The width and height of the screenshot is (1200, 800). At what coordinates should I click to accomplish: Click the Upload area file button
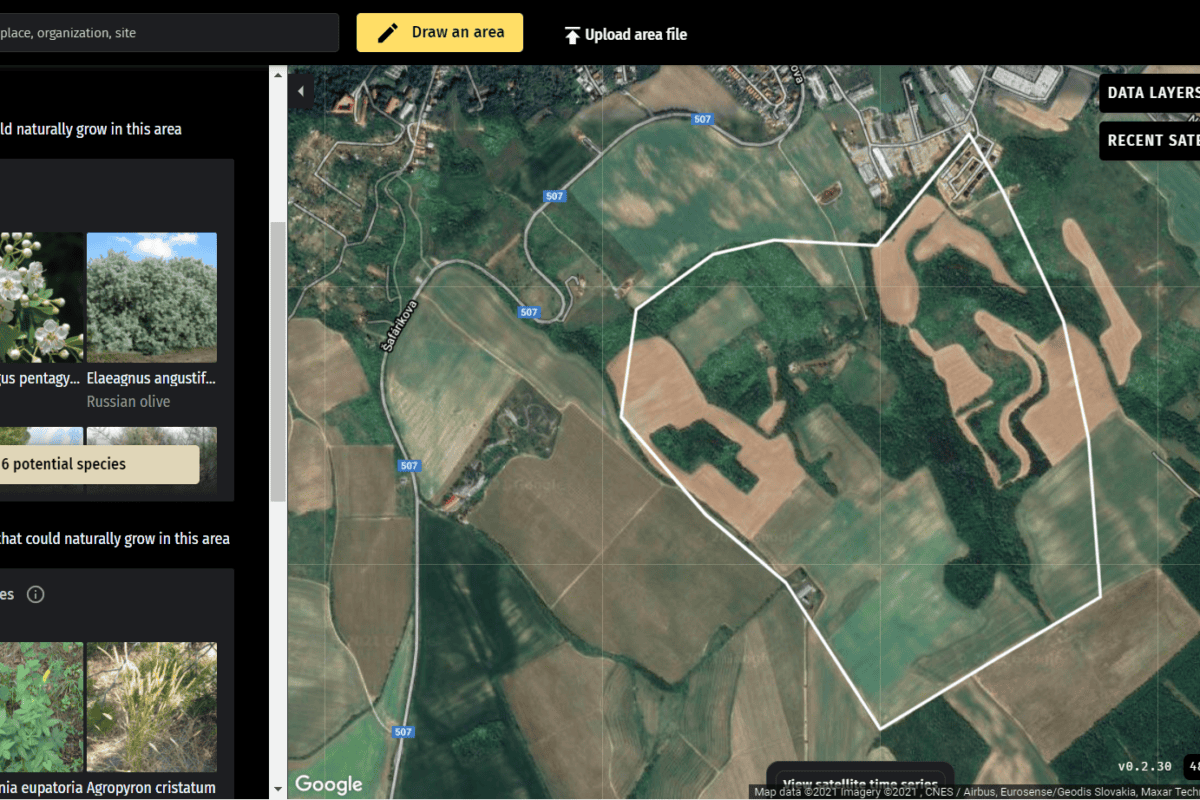625,33
